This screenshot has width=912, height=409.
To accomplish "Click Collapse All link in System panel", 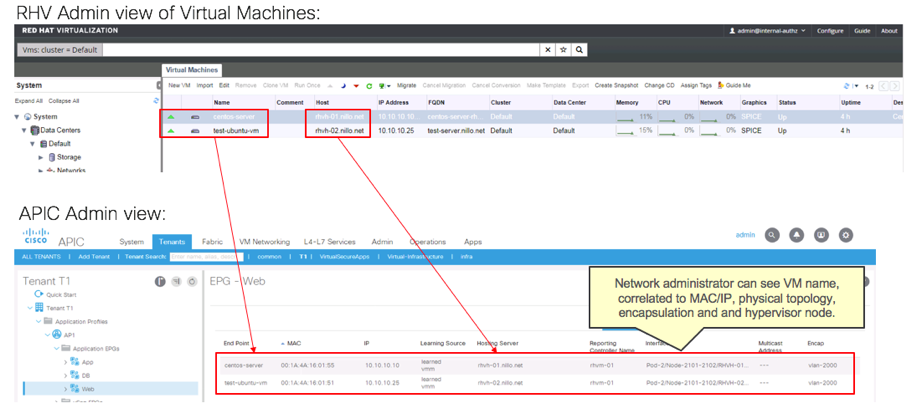I will coord(63,101).
